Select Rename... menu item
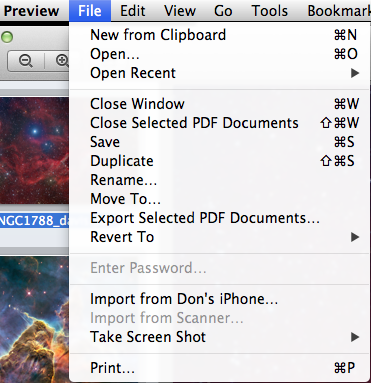 pyautogui.click(x=220, y=180)
